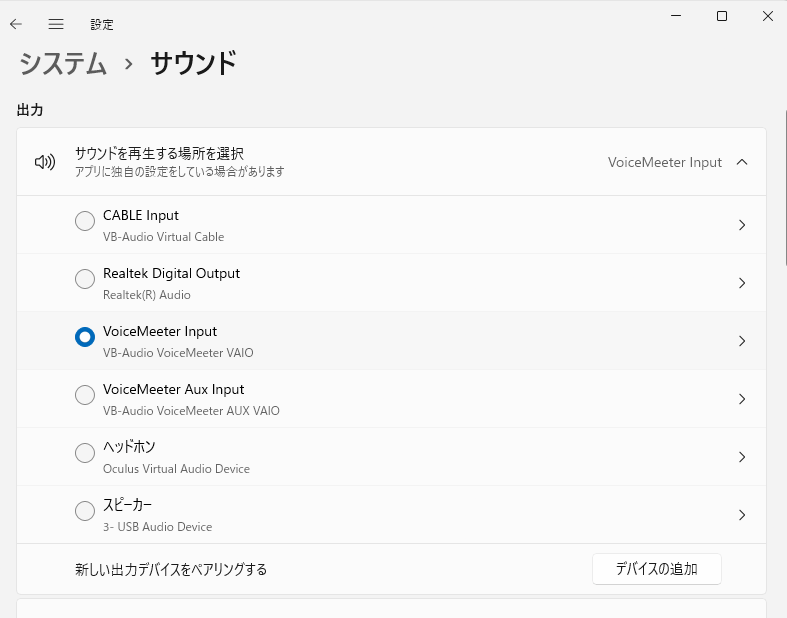Open CABLE Input properties chevron
Screen dimensions: 787x618
742,225
